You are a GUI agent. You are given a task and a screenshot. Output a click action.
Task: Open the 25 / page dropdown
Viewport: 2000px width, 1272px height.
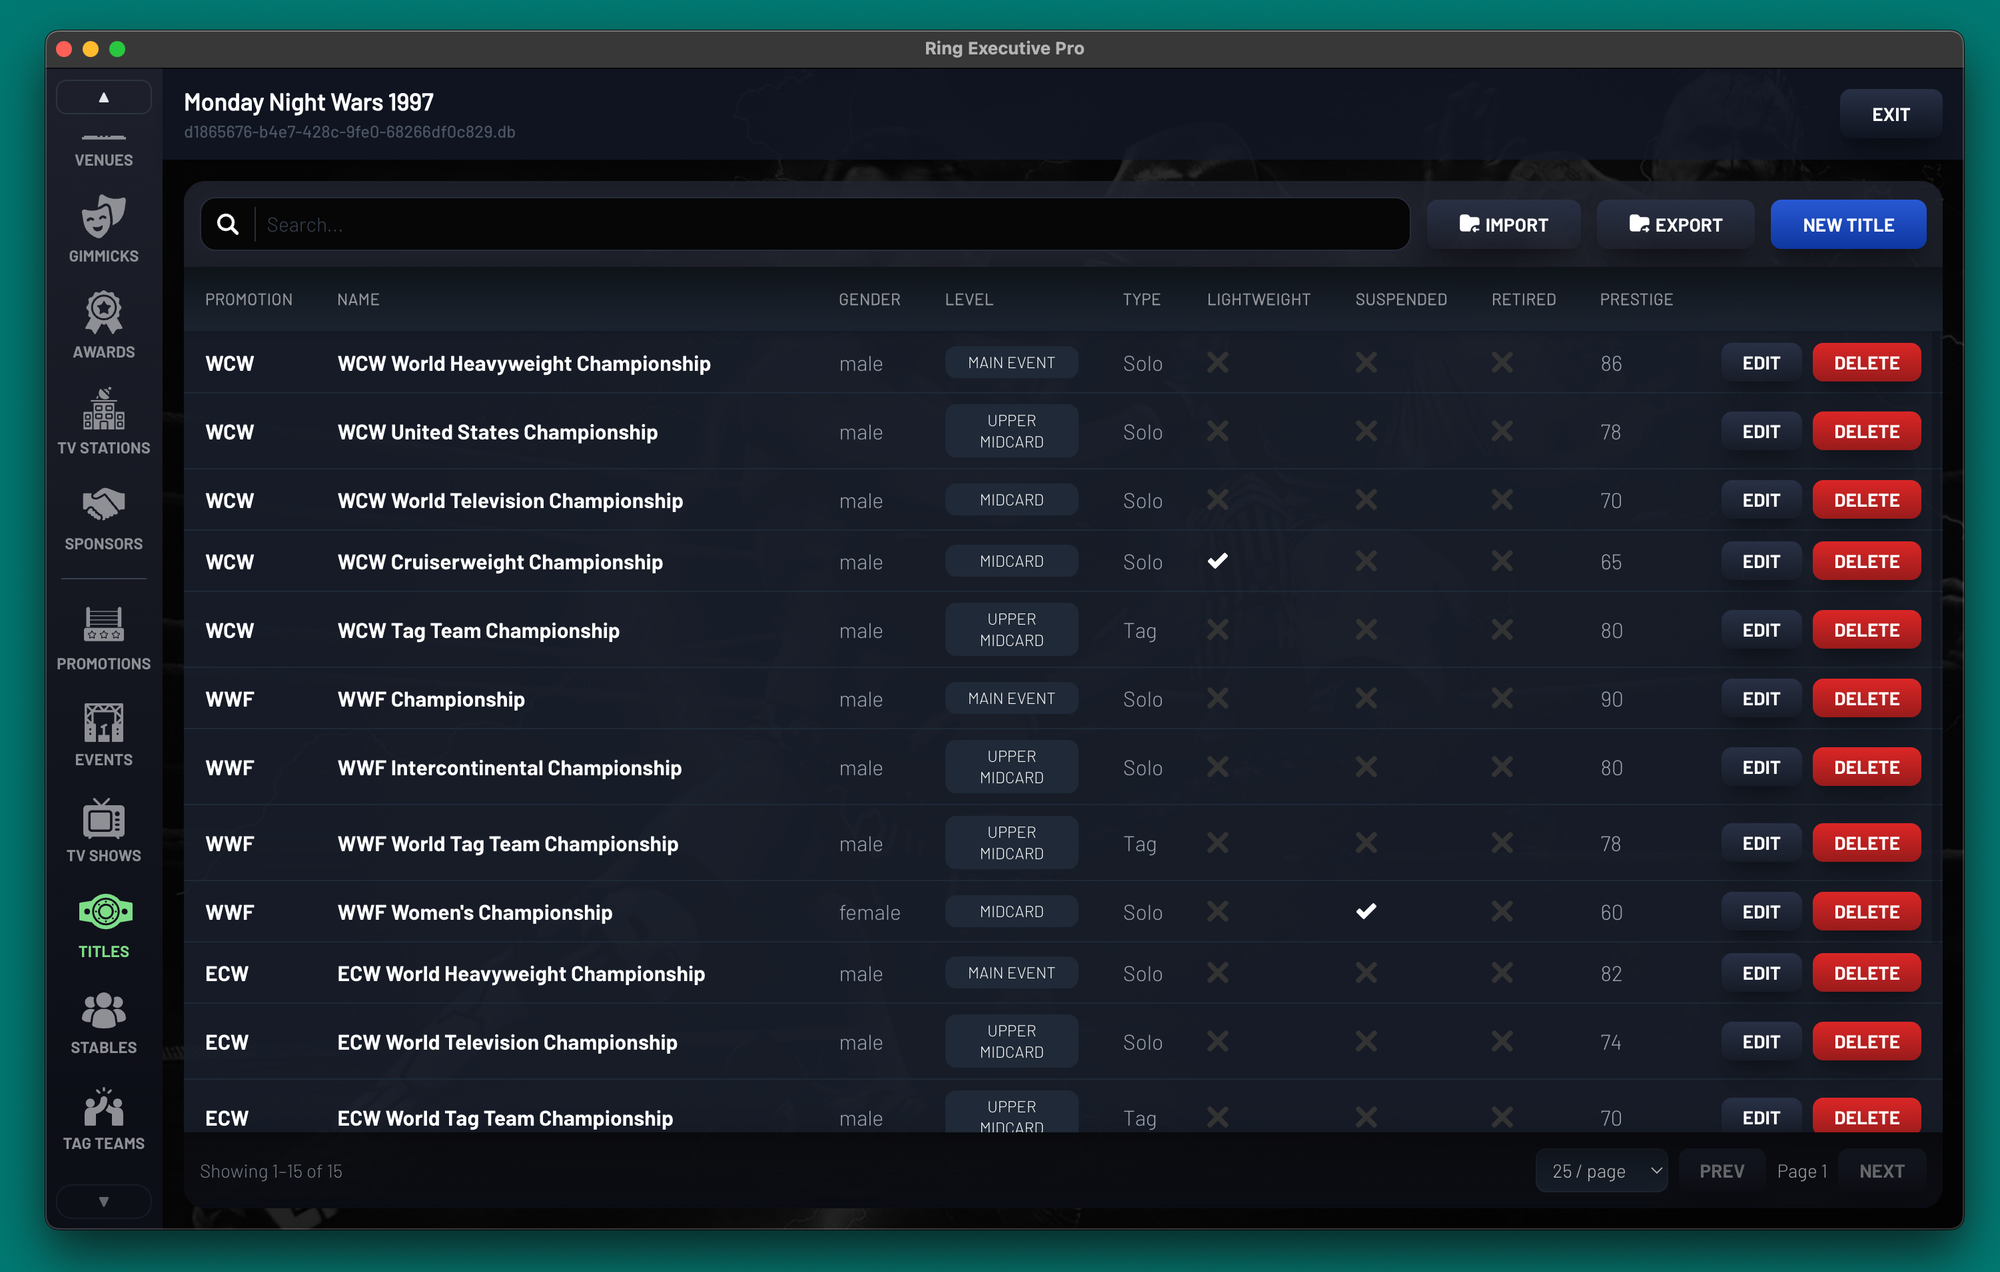click(1602, 1171)
